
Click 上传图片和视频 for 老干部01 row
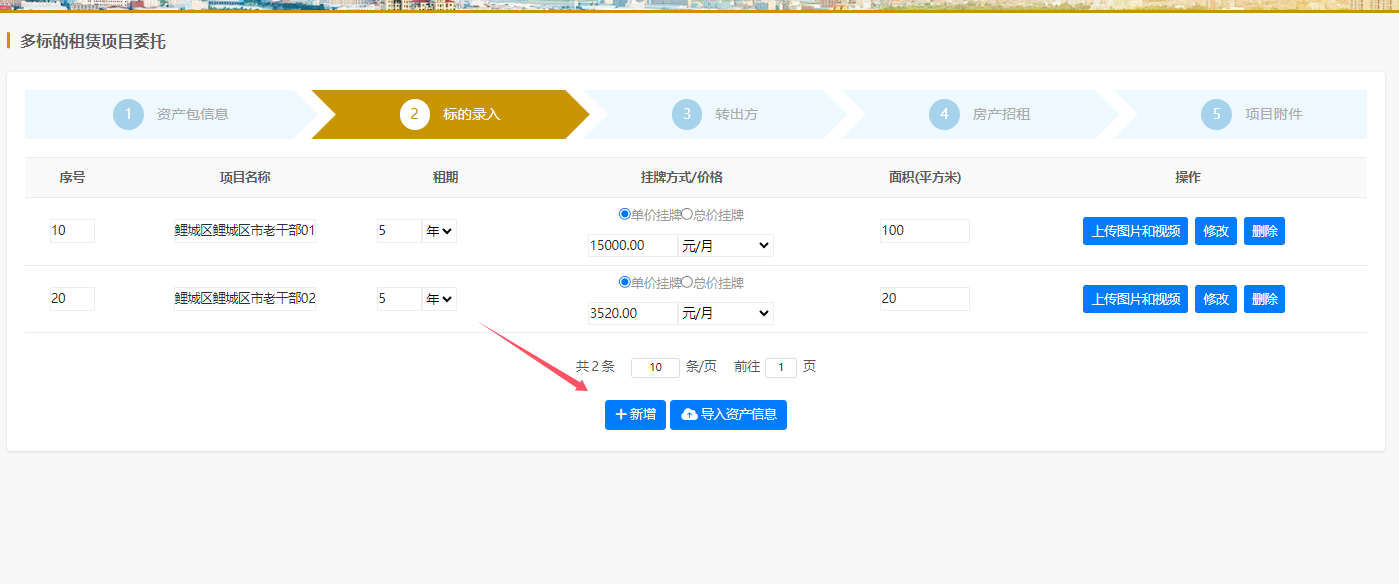point(1135,231)
